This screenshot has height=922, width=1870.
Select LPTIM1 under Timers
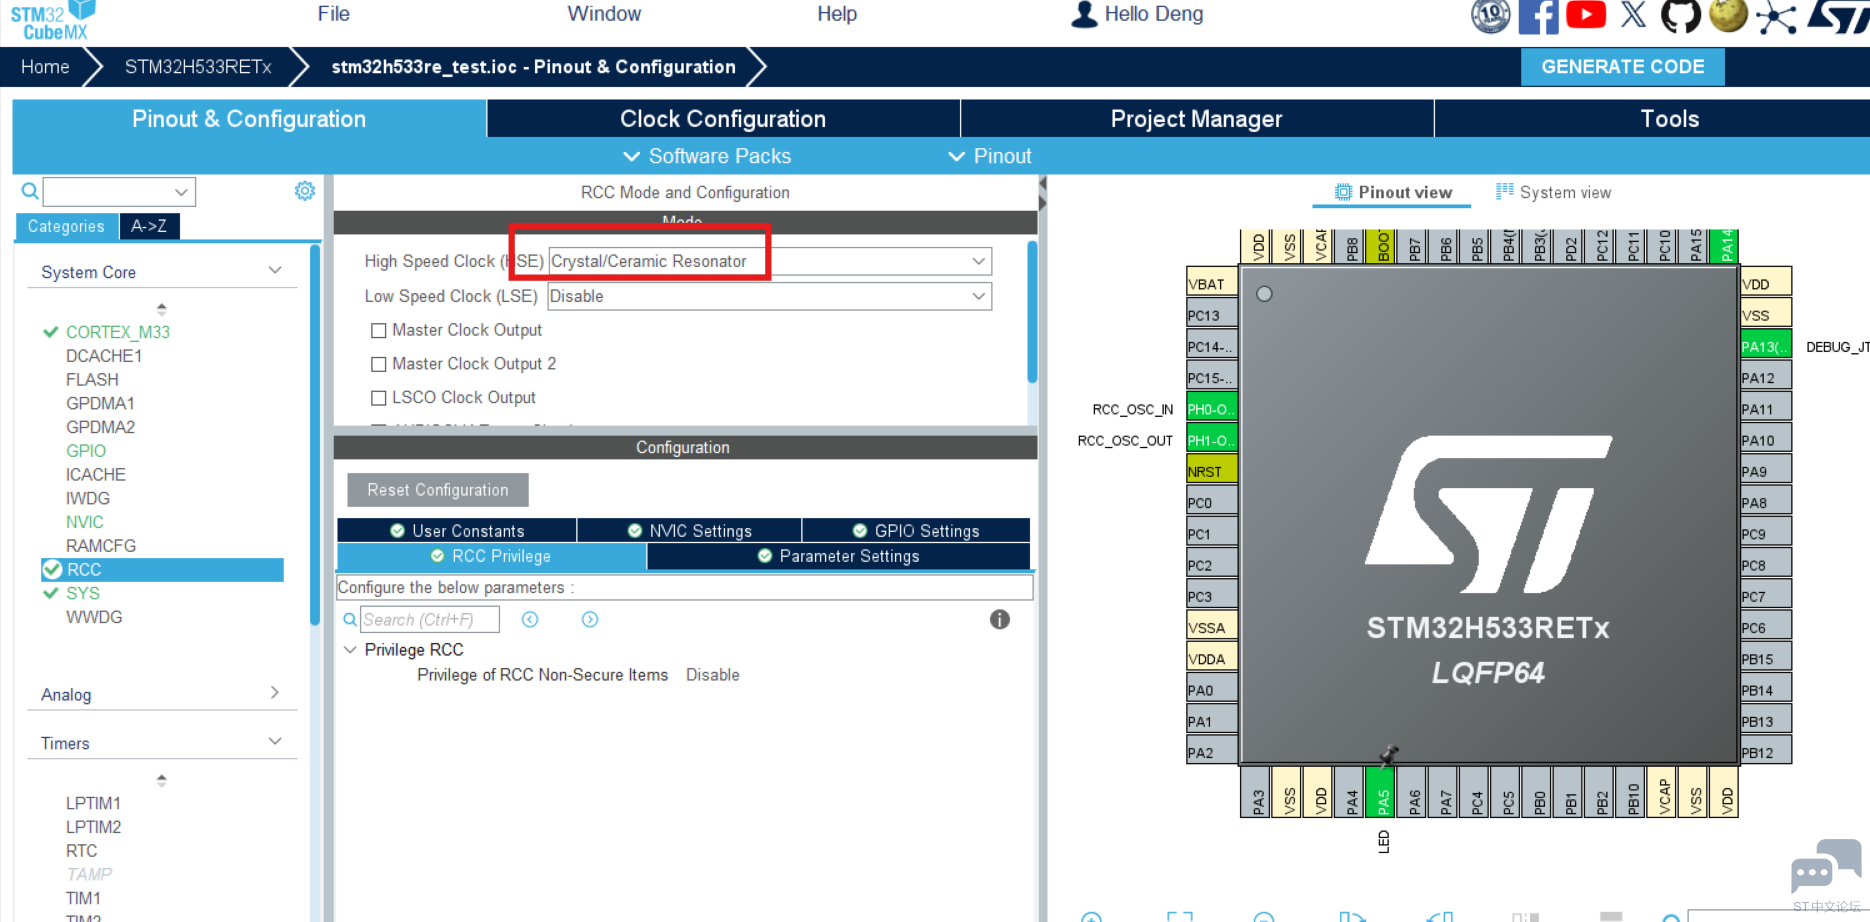click(x=93, y=803)
